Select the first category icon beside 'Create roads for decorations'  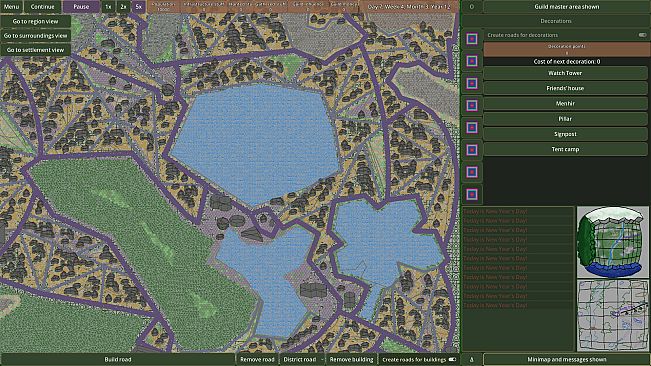[472, 39]
